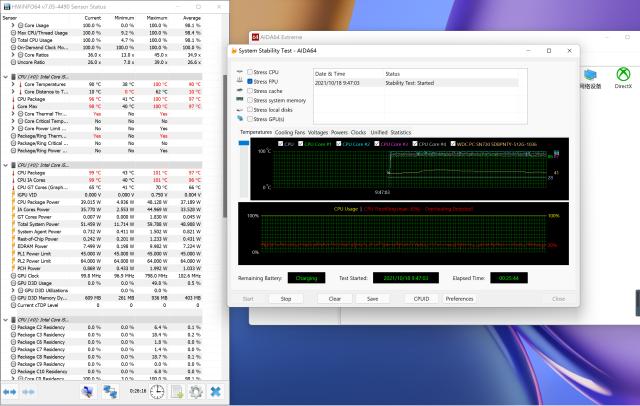This screenshot has width=640, height=406.
Task: Expand the Core Thermal Throttling row
Action: coord(13,114)
